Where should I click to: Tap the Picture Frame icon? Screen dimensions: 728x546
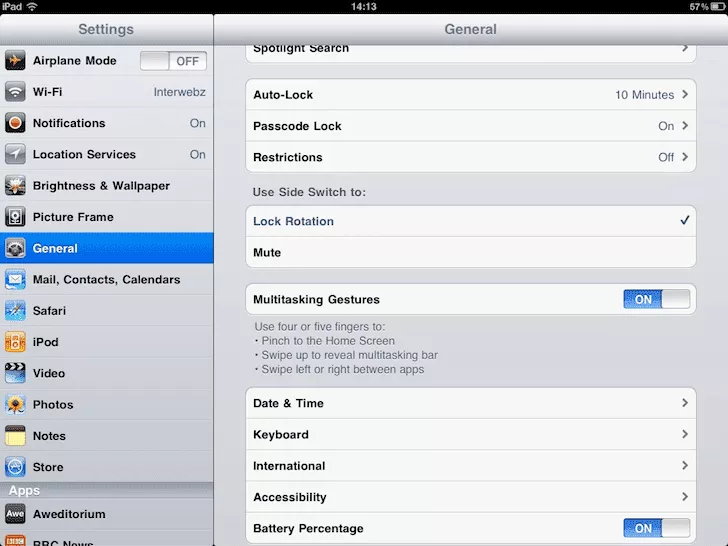tap(15, 217)
